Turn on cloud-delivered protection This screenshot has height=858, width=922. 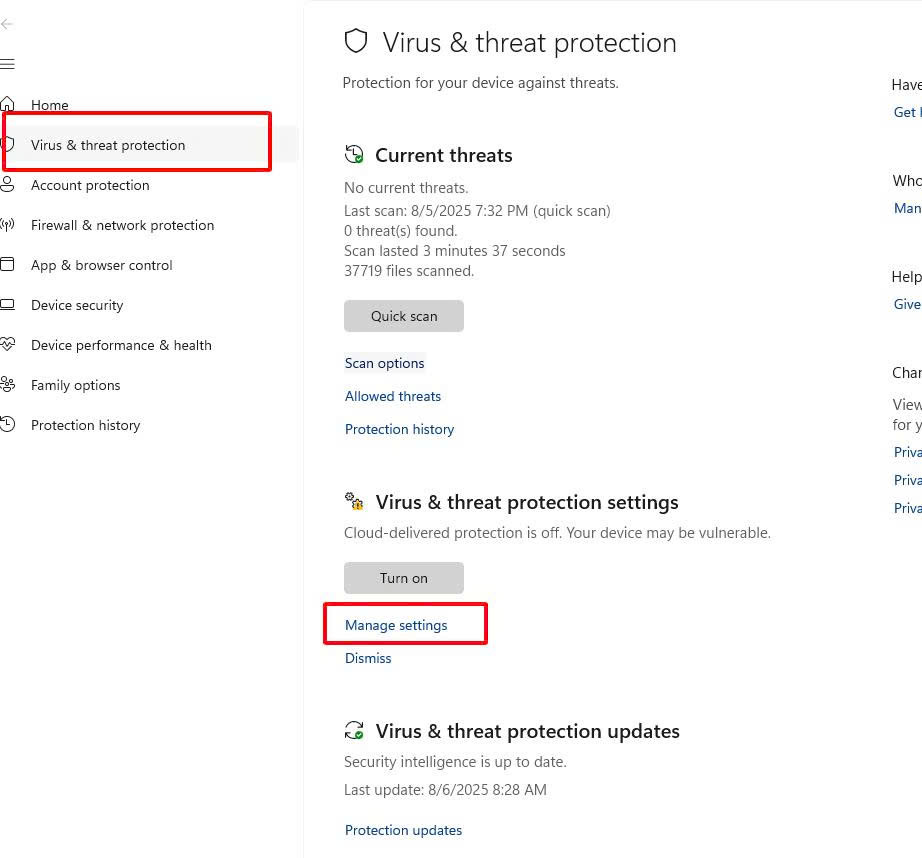[404, 578]
